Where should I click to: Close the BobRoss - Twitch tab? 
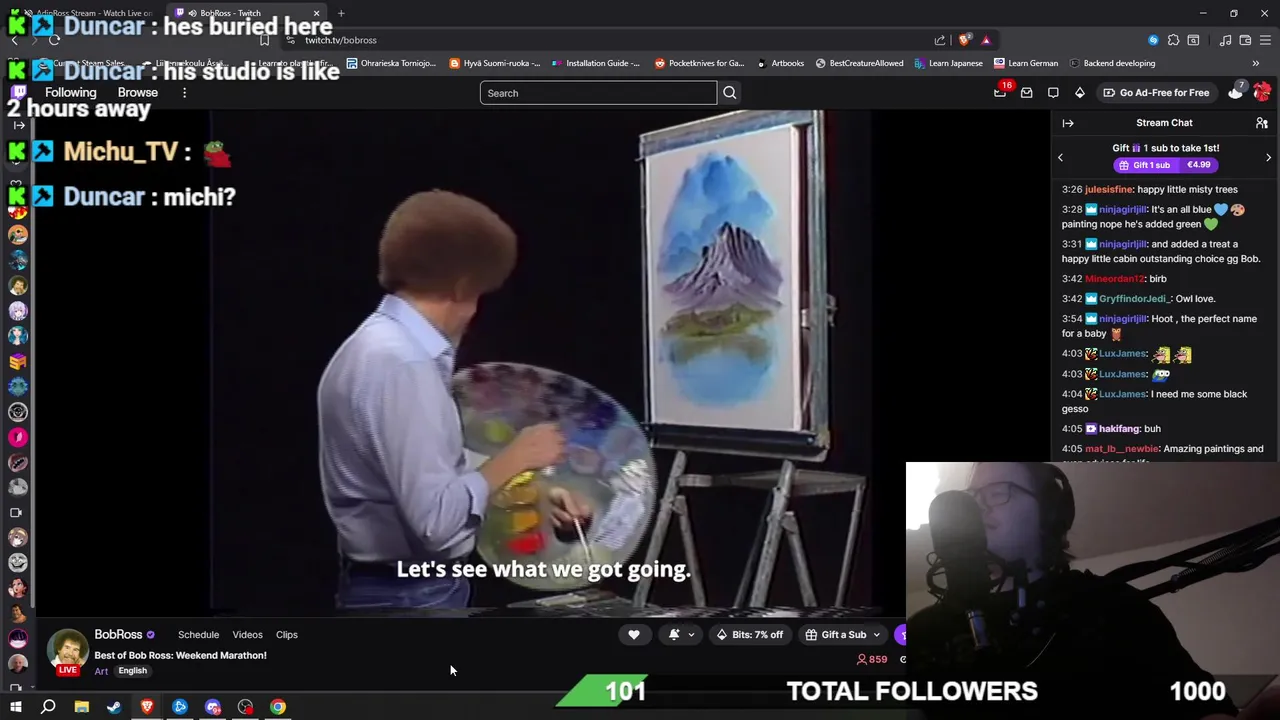(316, 13)
